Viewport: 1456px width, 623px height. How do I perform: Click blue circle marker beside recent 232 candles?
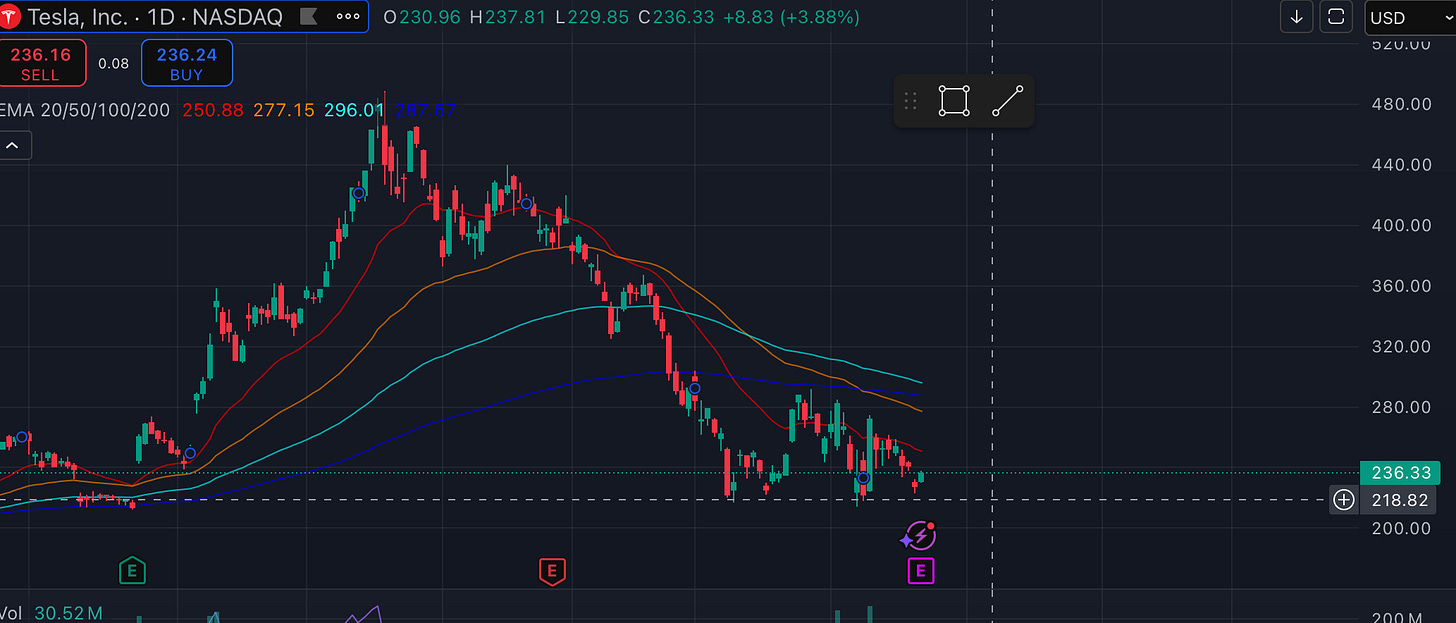point(862,478)
